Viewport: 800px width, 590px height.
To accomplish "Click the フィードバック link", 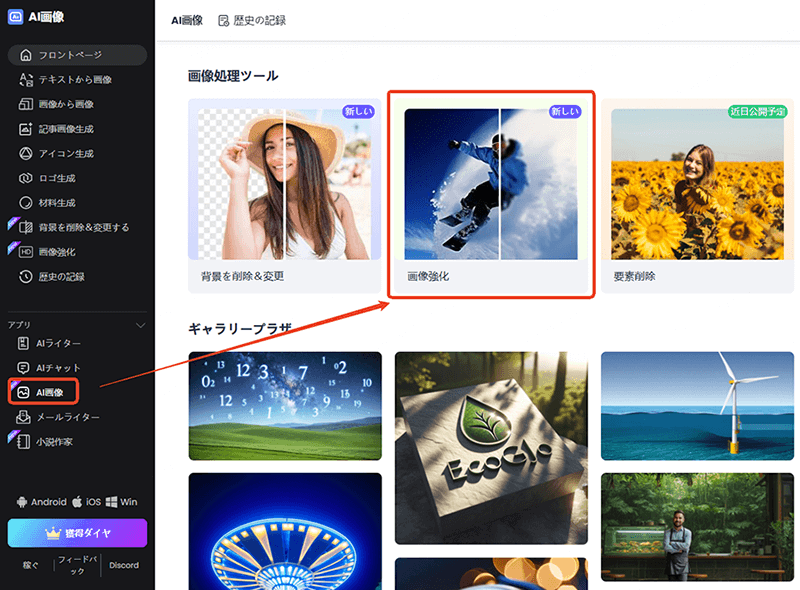I will coord(78,566).
